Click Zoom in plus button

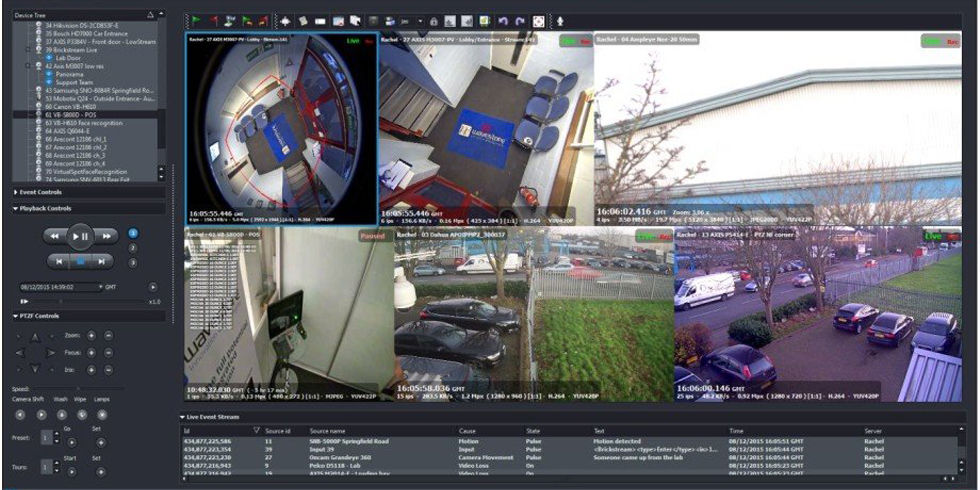(x=91, y=336)
